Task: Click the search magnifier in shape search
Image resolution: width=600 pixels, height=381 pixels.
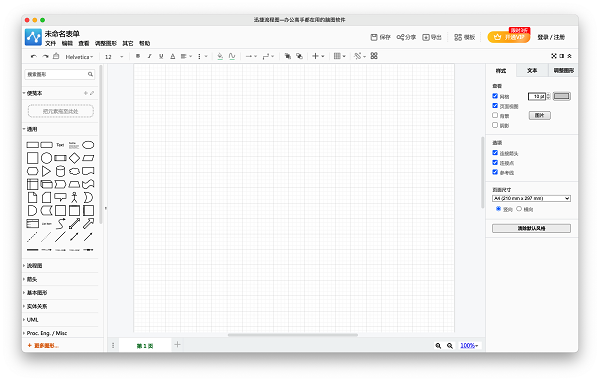Action: coord(90,74)
